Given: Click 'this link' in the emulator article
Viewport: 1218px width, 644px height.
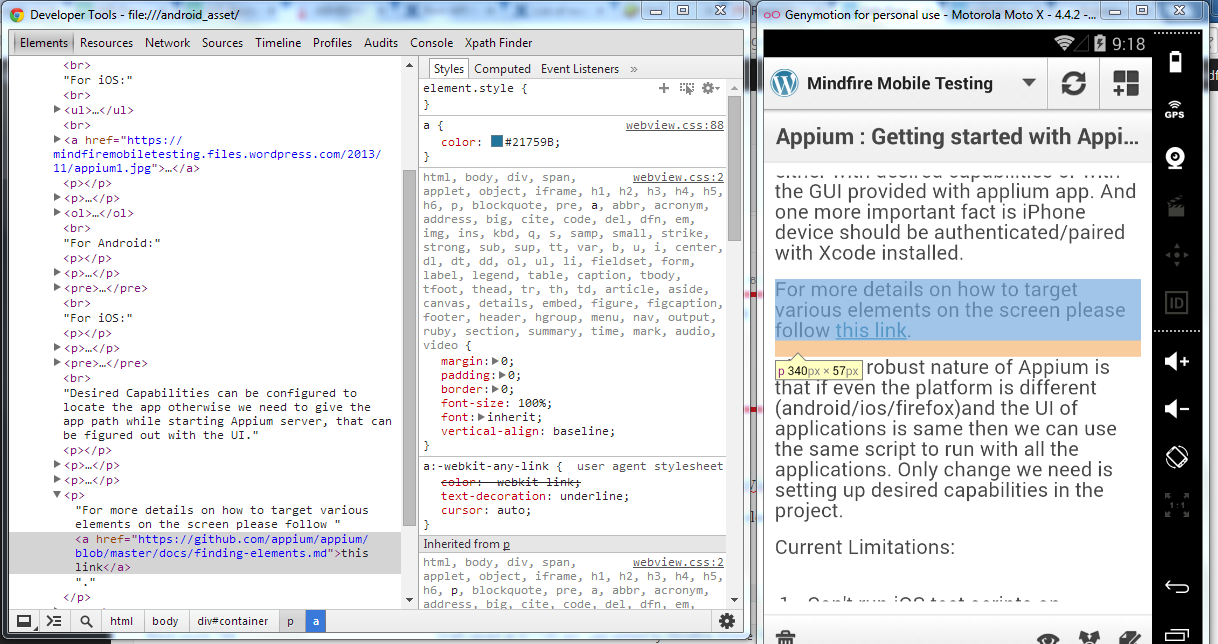Looking at the screenshot, I should pos(871,331).
